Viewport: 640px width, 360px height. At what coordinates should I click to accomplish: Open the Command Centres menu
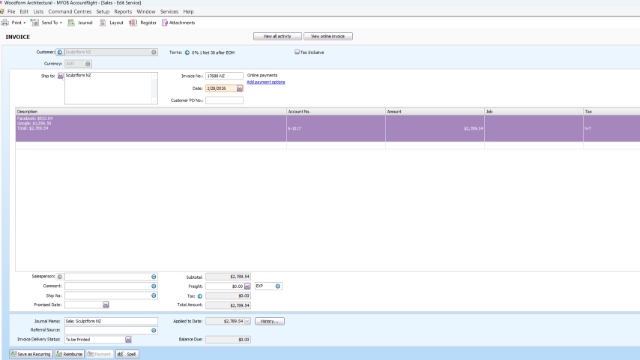click(x=70, y=11)
